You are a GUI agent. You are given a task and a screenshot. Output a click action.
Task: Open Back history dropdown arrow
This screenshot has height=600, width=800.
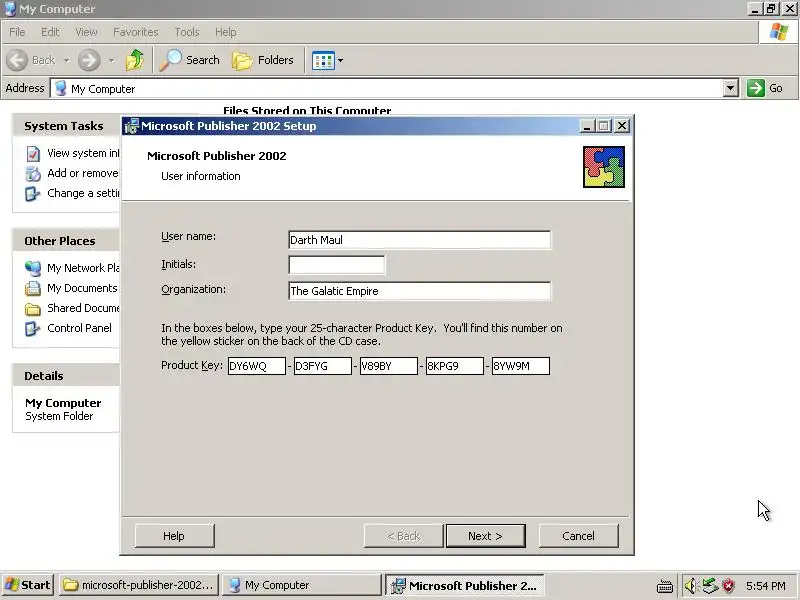pyautogui.click(x=66, y=60)
